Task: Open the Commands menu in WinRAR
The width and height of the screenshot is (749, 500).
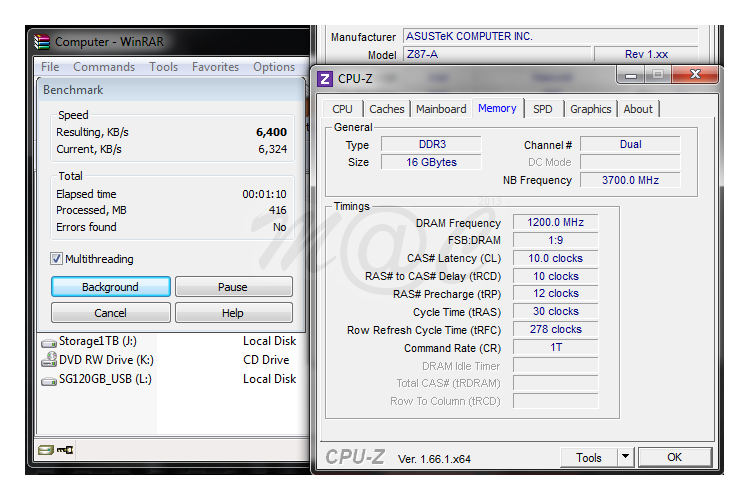Action: click(x=104, y=67)
